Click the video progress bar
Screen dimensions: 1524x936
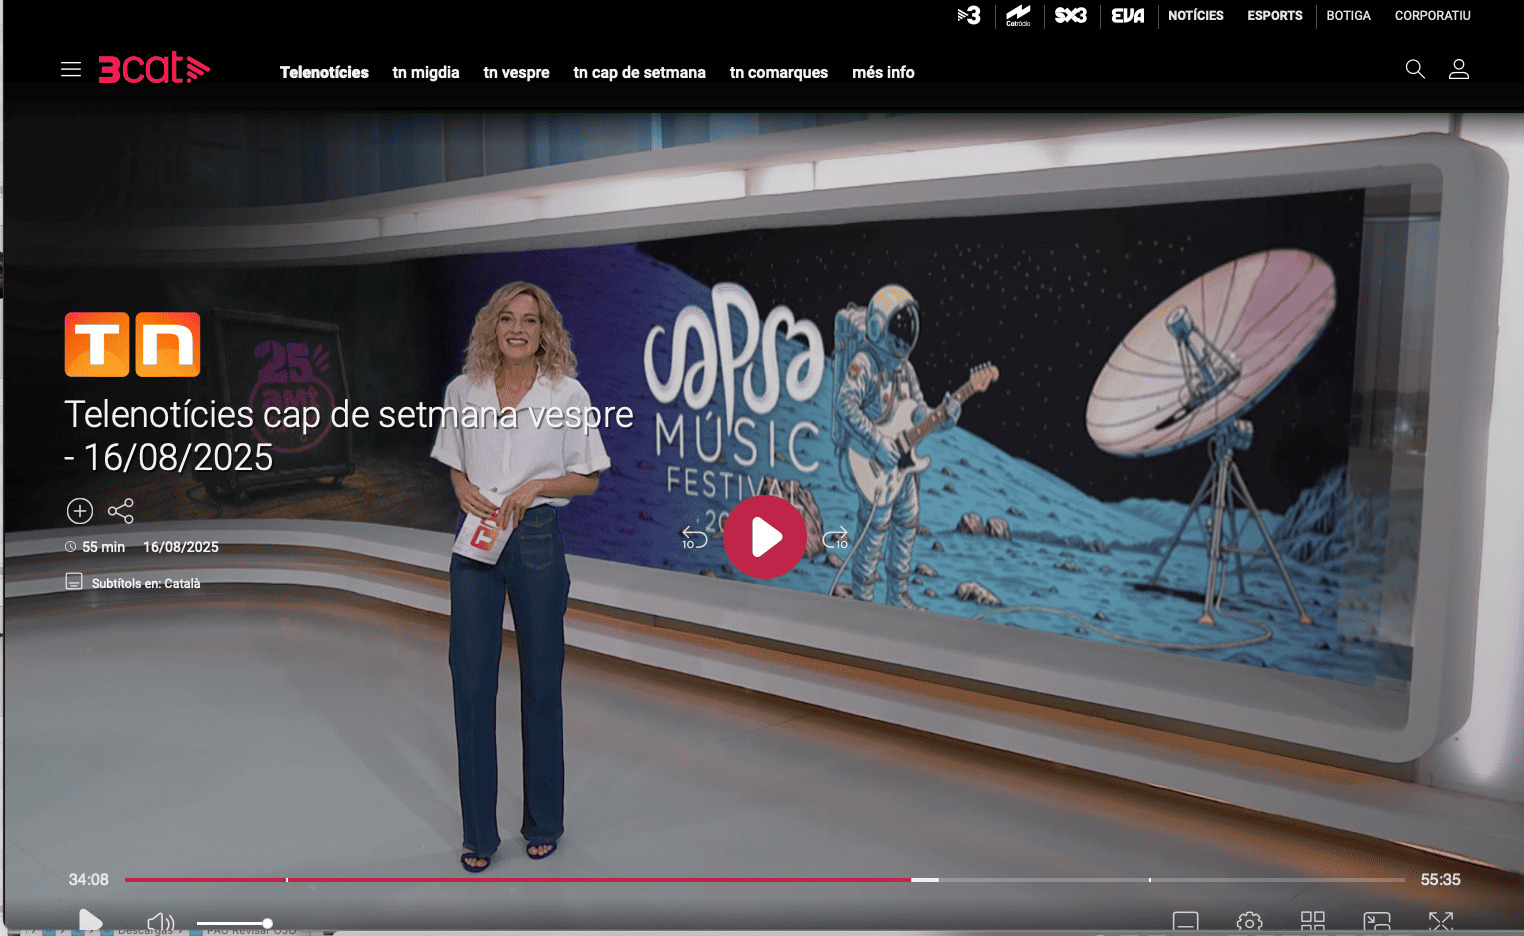765,880
